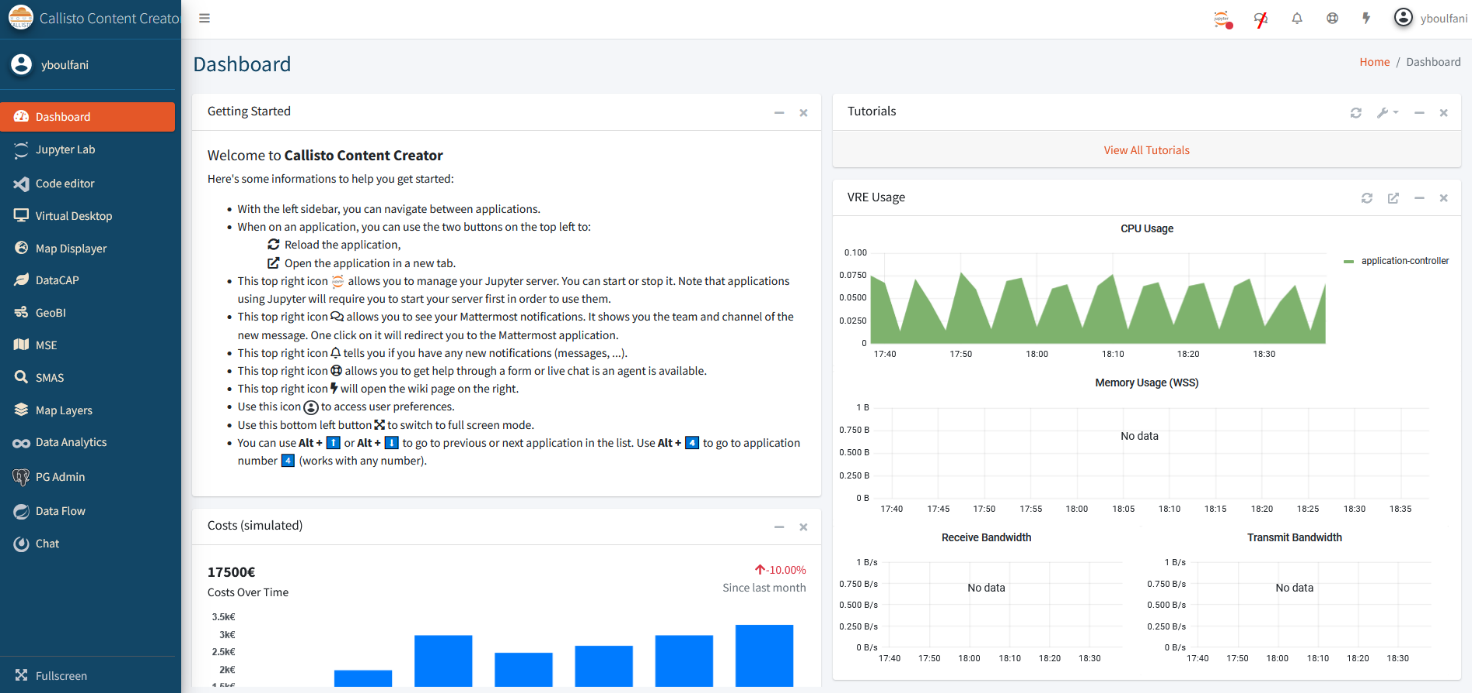Screen dimensions: 1472x693
Task: Collapse the Getting Started panel
Action: point(779,113)
